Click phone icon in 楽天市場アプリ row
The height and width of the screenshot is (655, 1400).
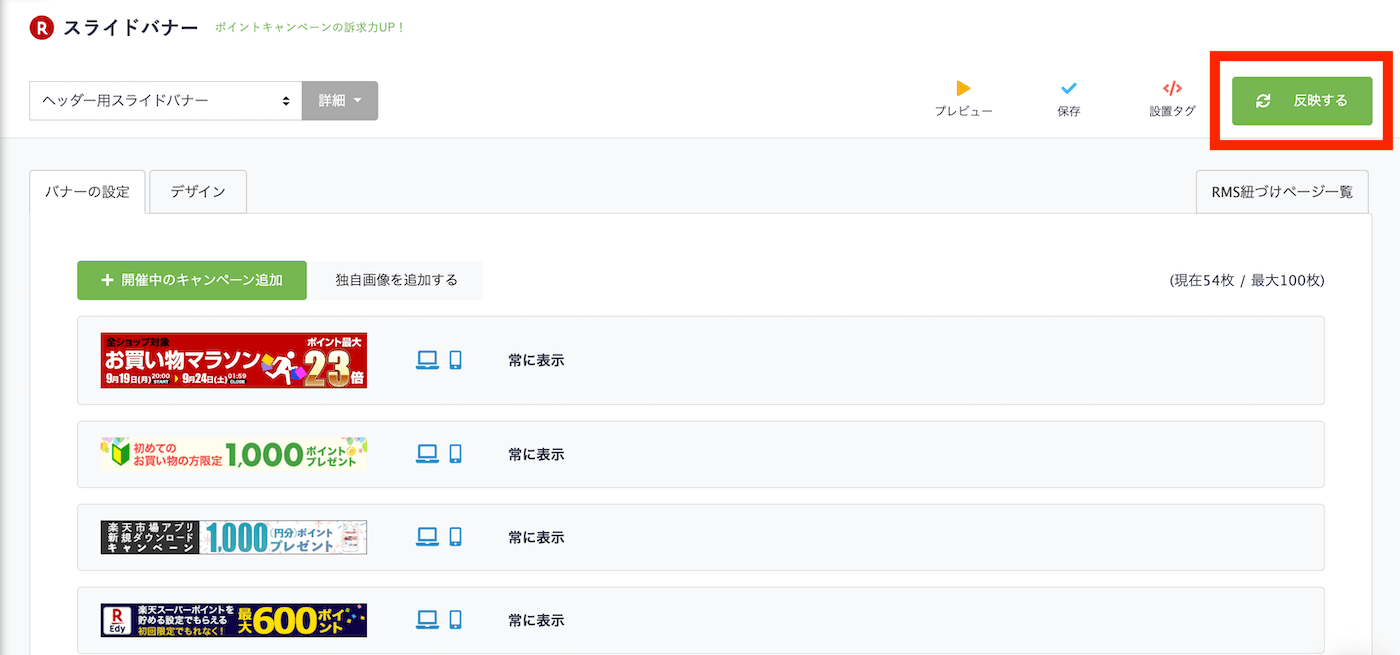(455, 537)
